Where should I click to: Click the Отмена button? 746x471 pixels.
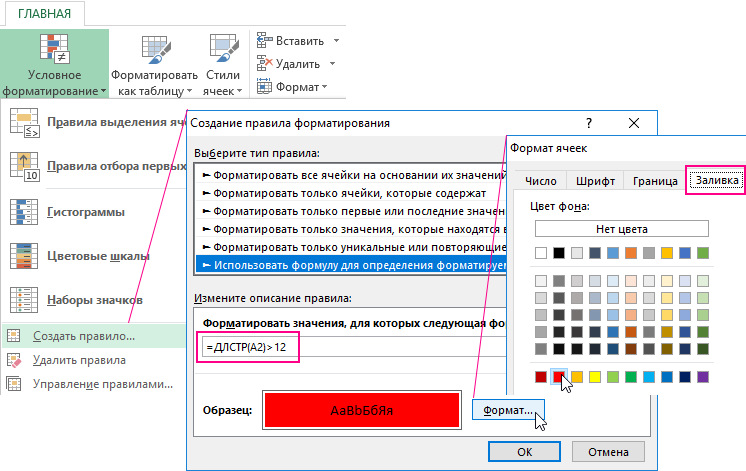pos(608,451)
